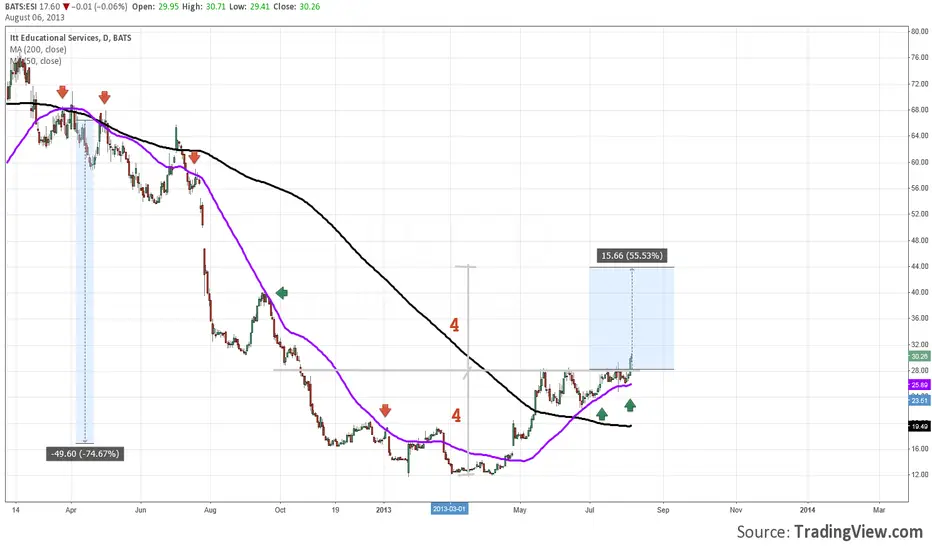The height and width of the screenshot is (550, 932).
Task: Click the highlighted 2013-03-01 date marker
Action: point(449,509)
